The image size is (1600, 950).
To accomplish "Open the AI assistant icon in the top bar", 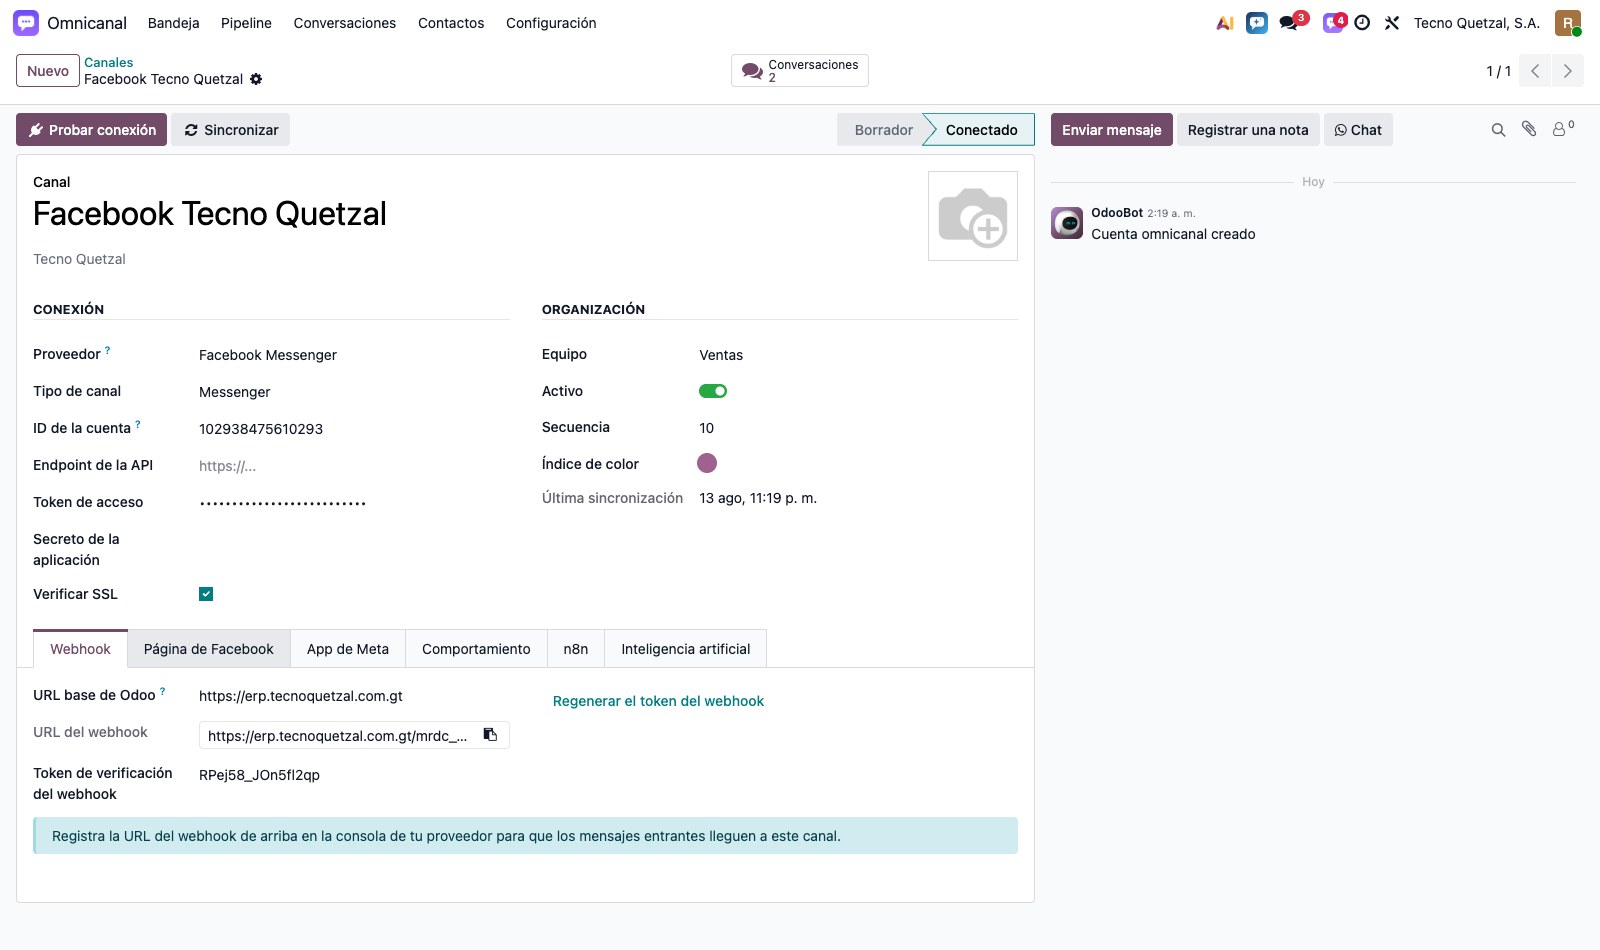I will (x=1225, y=23).
